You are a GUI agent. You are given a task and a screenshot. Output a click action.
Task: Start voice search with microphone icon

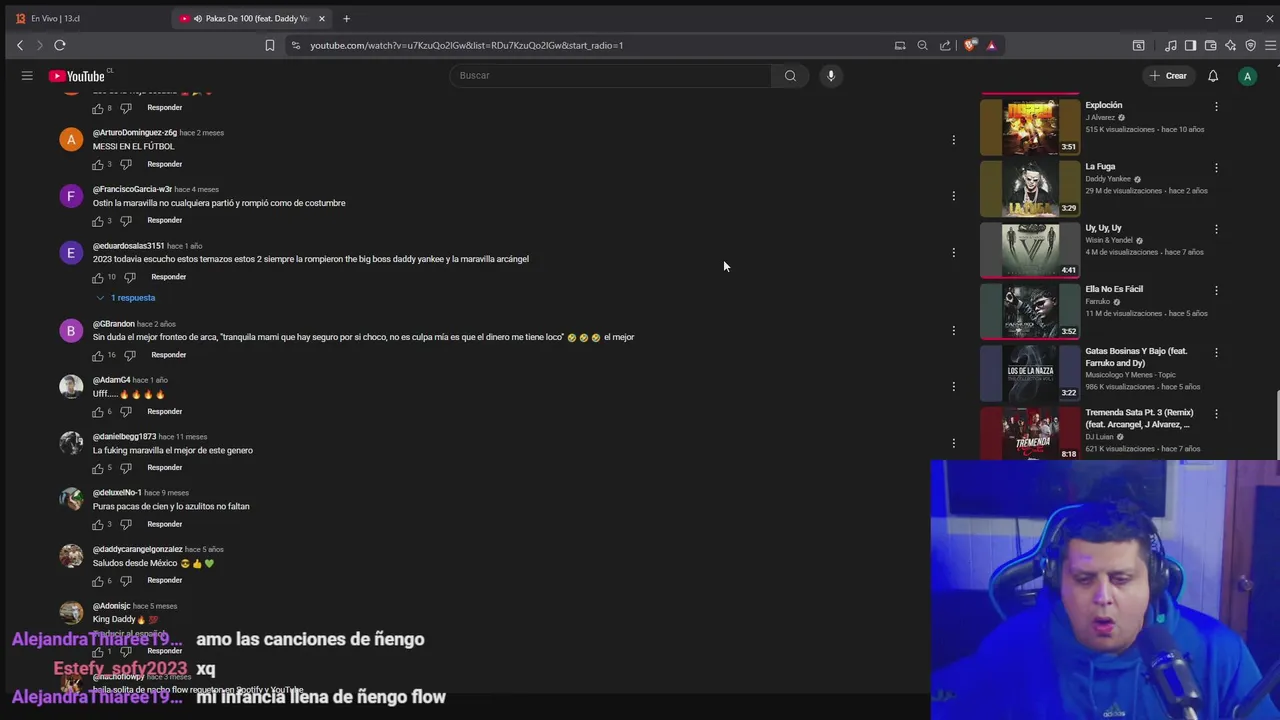coord(830,76)
